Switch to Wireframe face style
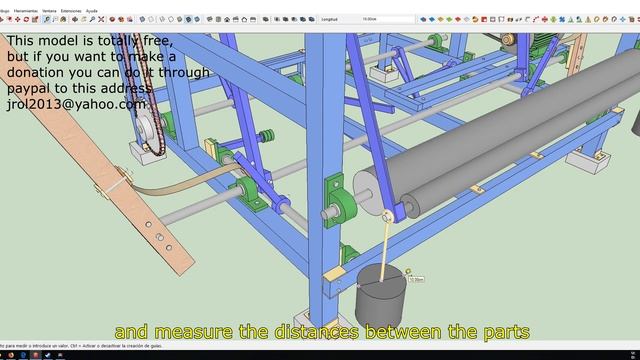Screen dimensions: 640x360 click(x=162, y=19)
